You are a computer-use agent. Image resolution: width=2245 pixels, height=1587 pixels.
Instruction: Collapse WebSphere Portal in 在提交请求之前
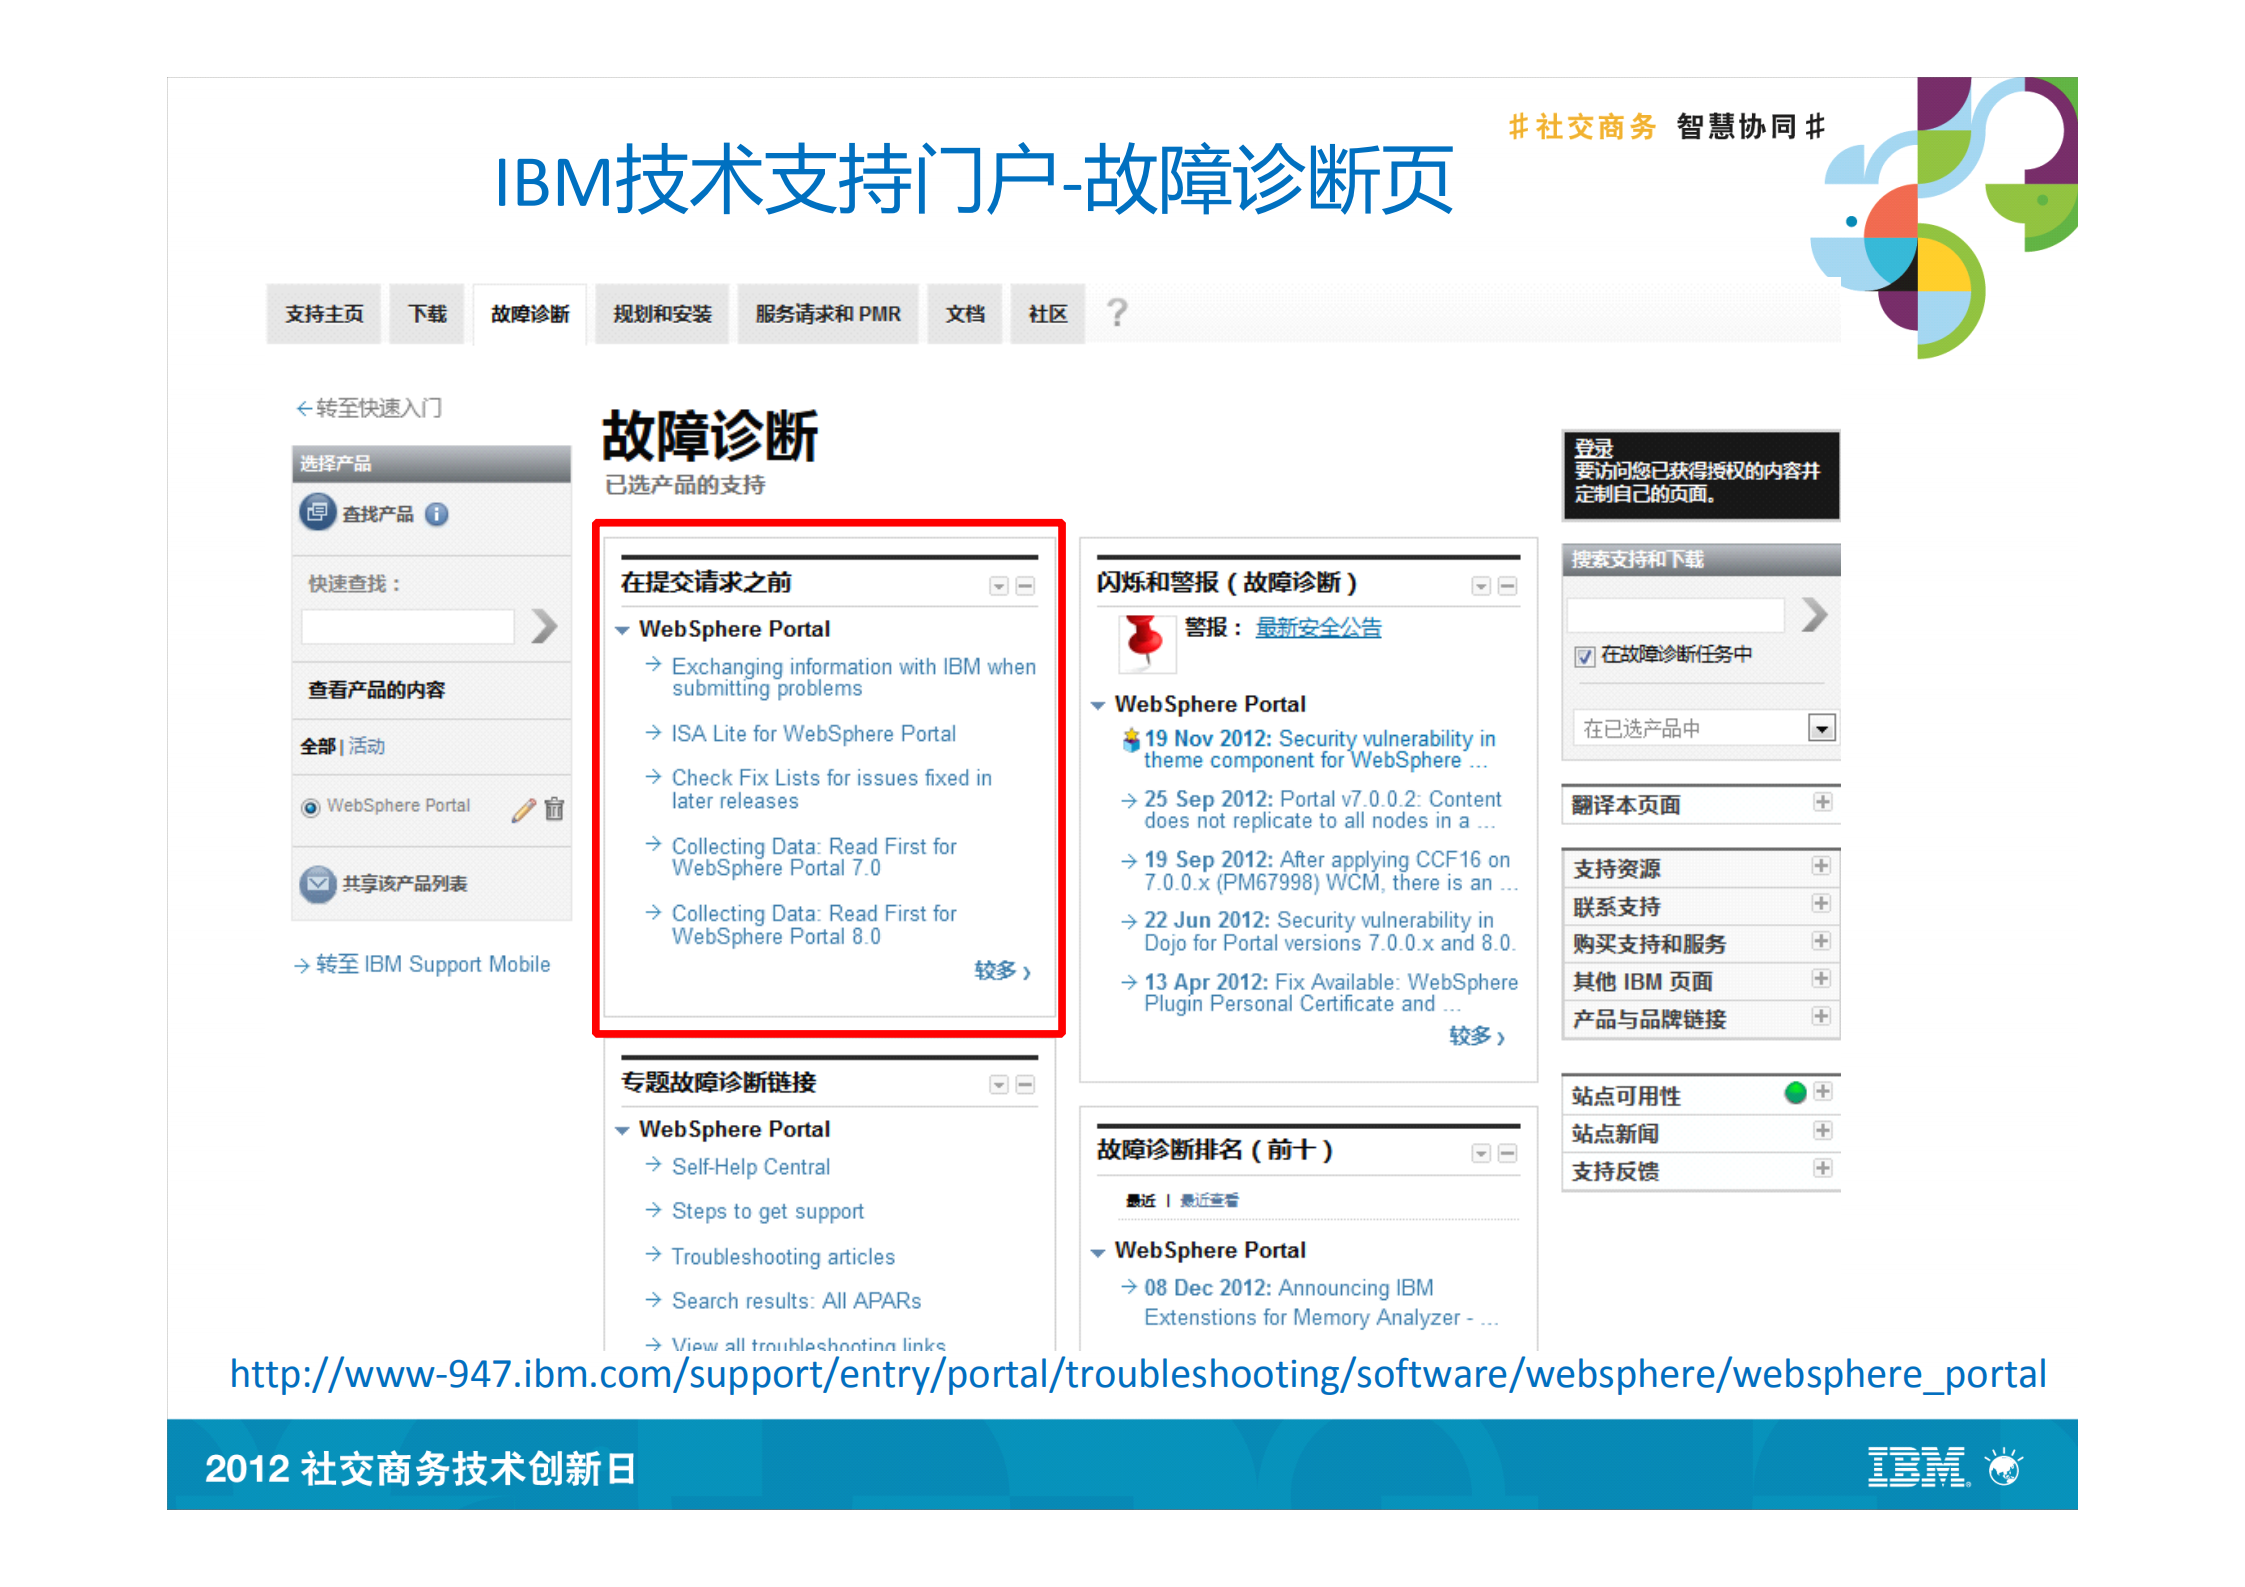pos(622,629)
